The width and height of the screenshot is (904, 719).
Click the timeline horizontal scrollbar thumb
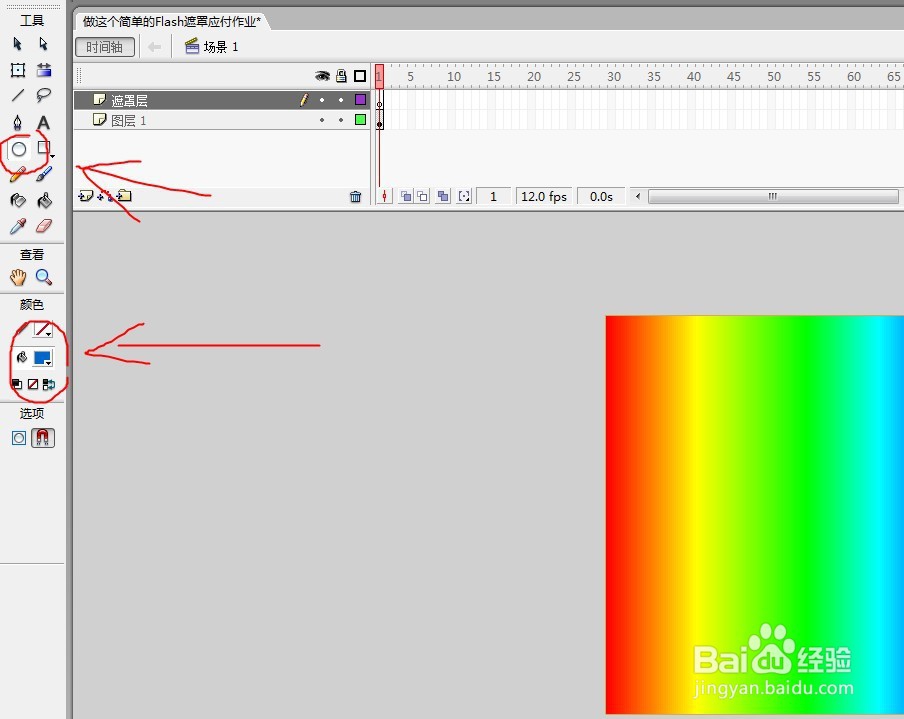(773, 197)
